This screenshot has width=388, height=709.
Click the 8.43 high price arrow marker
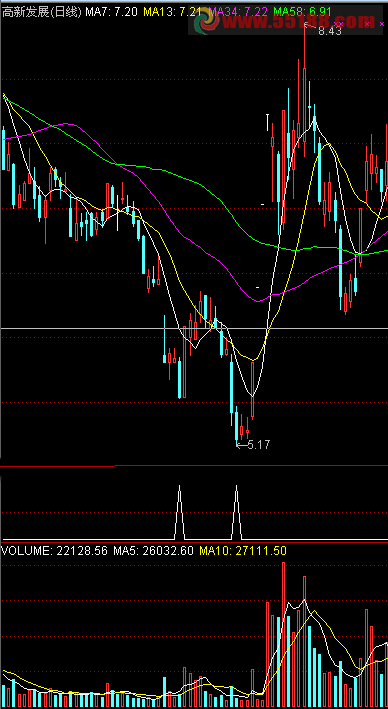pos(323,31)
